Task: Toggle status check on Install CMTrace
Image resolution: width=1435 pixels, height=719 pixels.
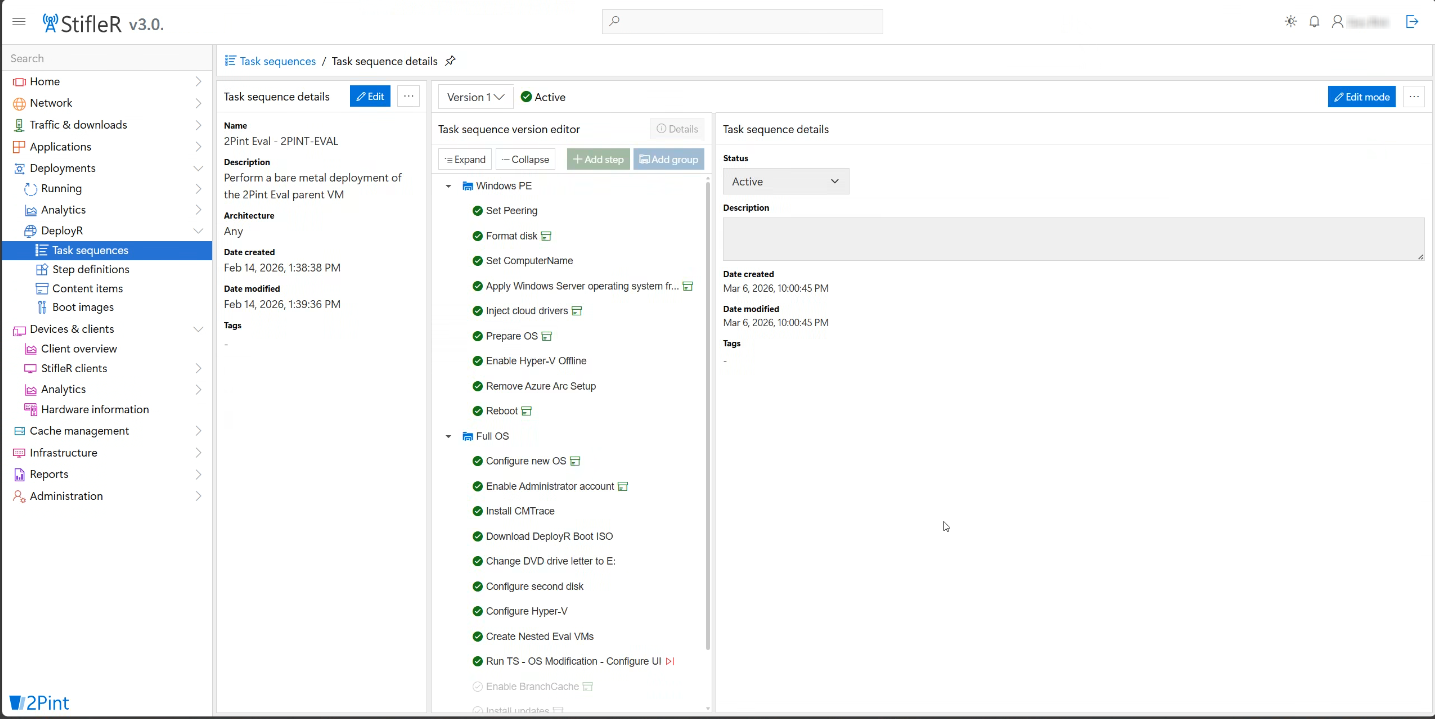Action: [477, 511]
